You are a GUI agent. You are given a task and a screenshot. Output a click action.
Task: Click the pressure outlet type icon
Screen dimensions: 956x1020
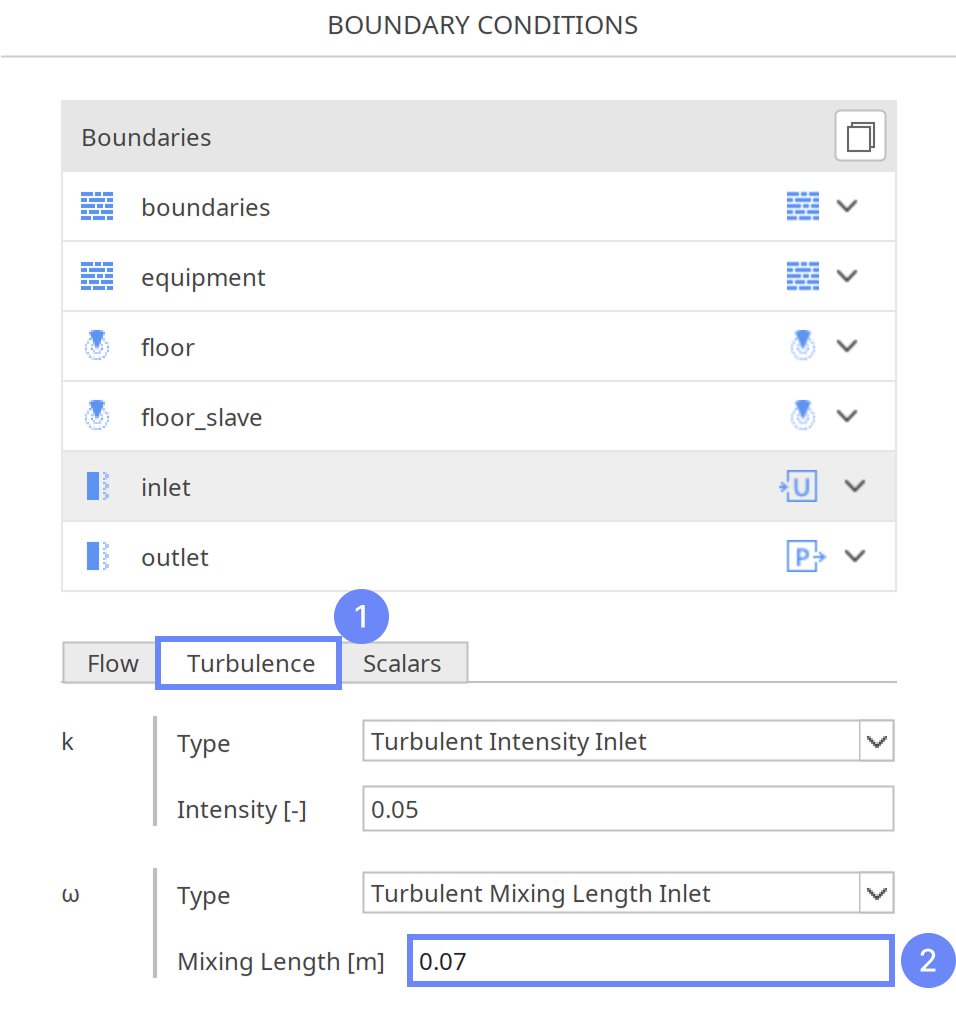[x=805, y=556]
